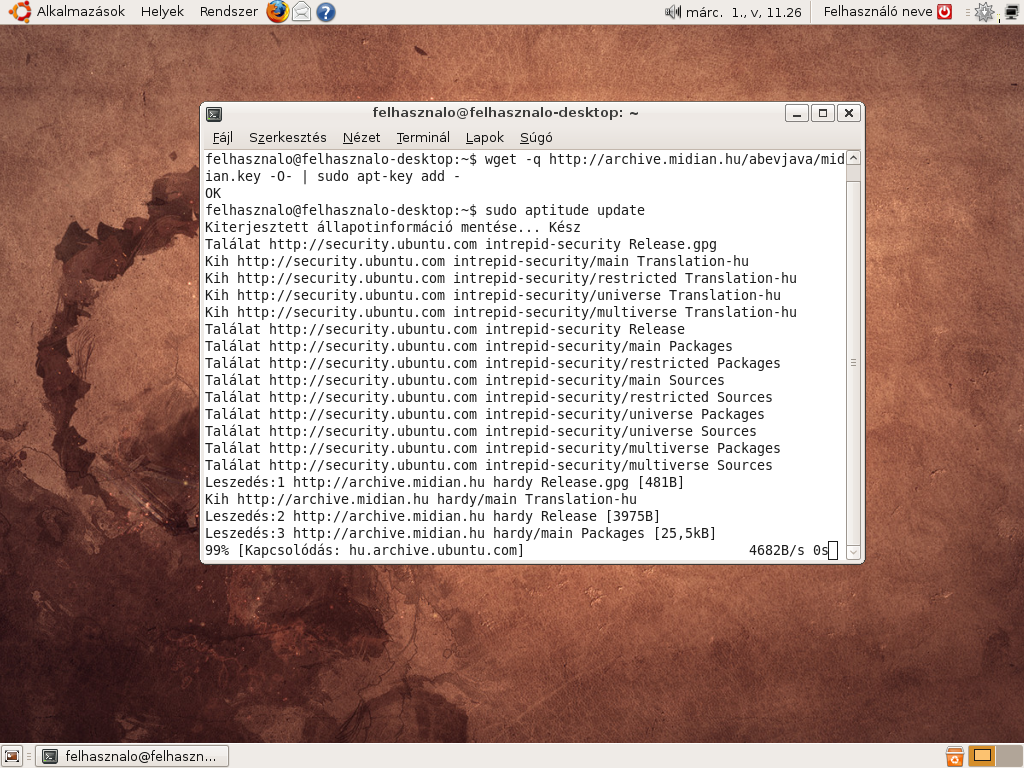Click the 'intrepid-security/restricted Translation-hu' line

[x=501, y=278]
